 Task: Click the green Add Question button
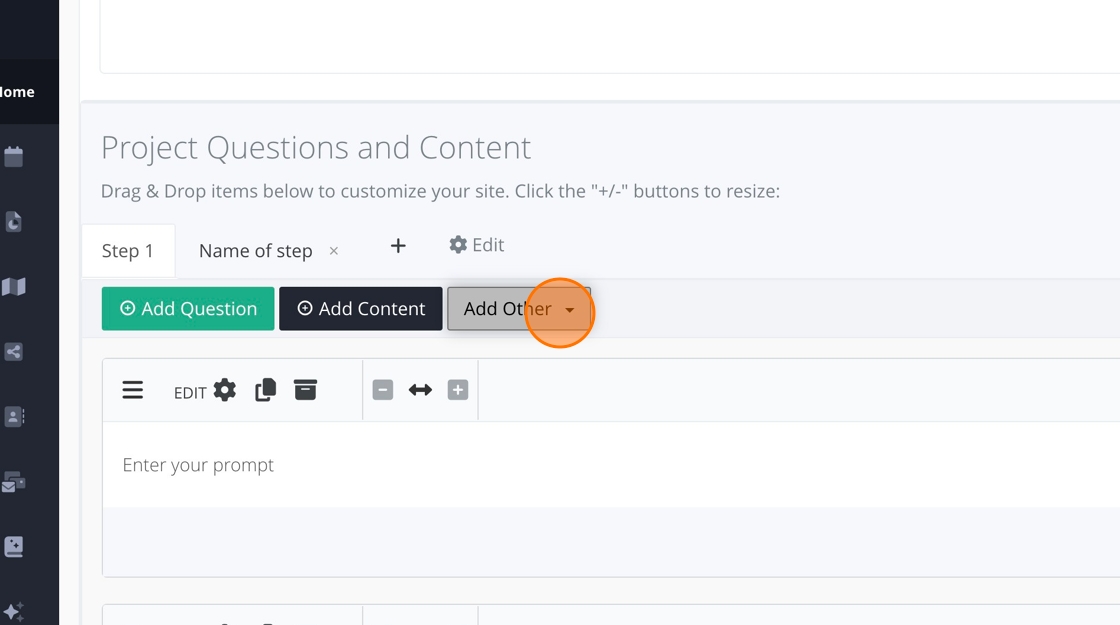click(188, 309)
